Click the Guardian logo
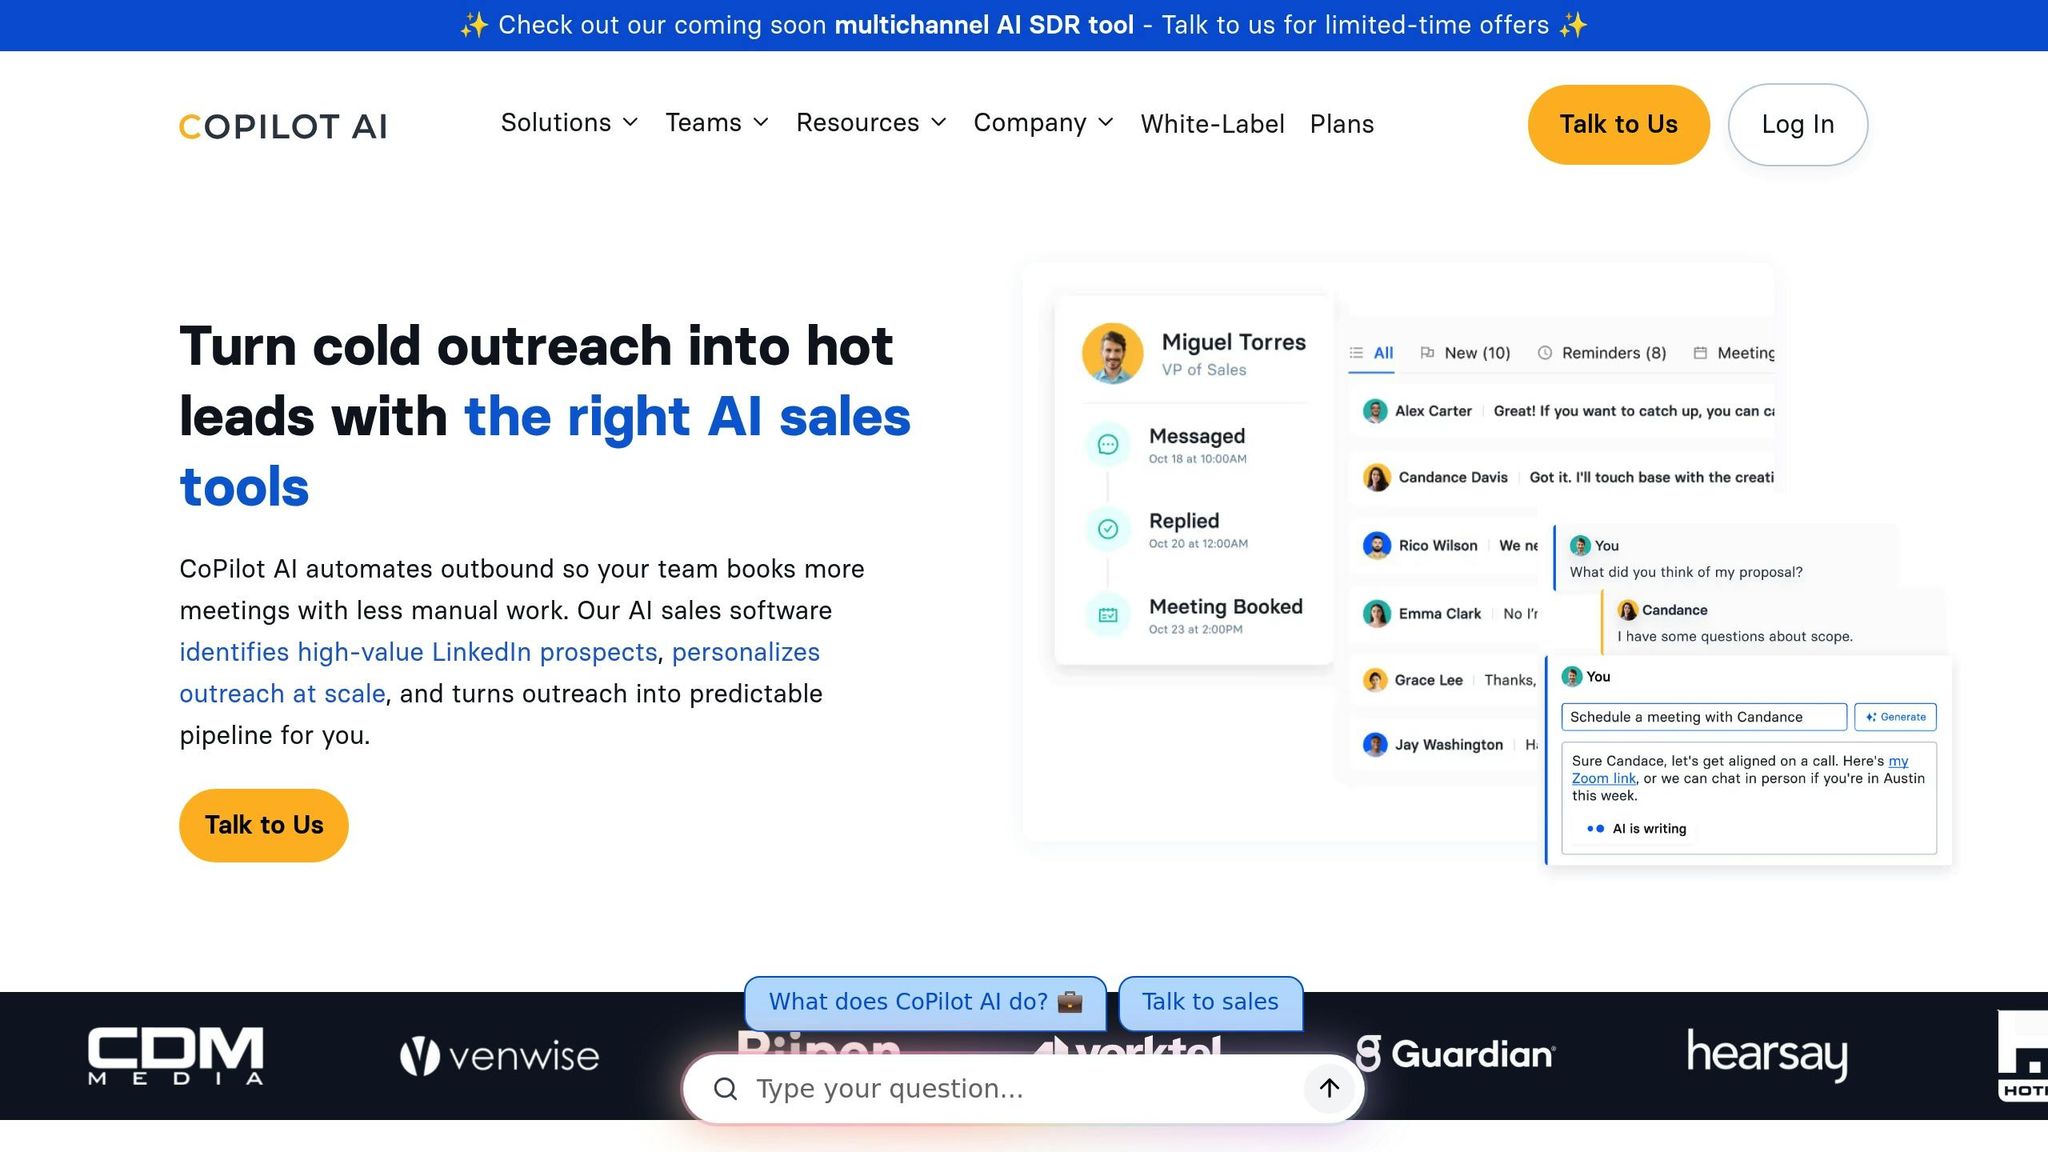The width and height of the screenshot is (2048, 1152). [x=1455, y=1054]
